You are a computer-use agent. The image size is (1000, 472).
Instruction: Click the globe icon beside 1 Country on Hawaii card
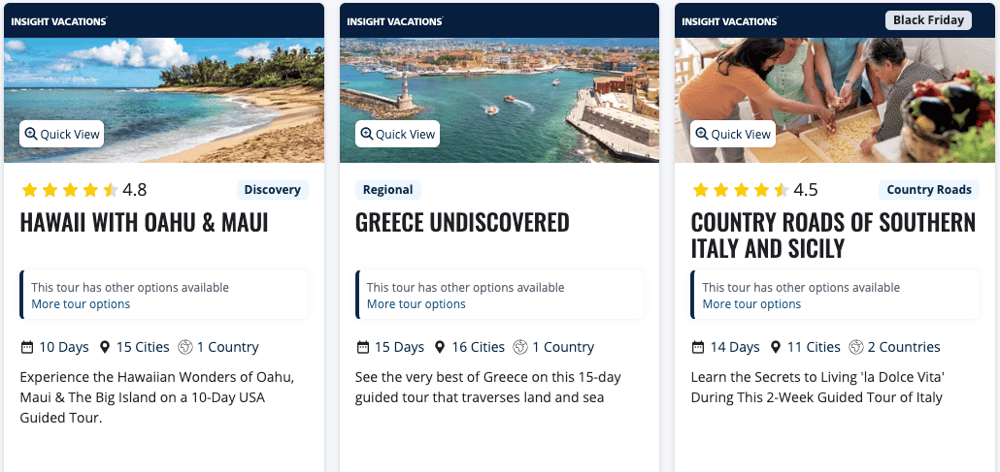point(184,347)
